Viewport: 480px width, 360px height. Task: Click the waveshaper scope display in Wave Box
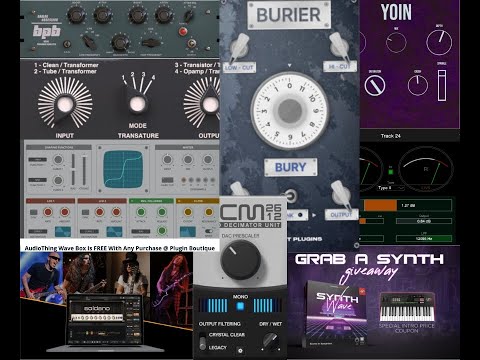coord(123,169)
